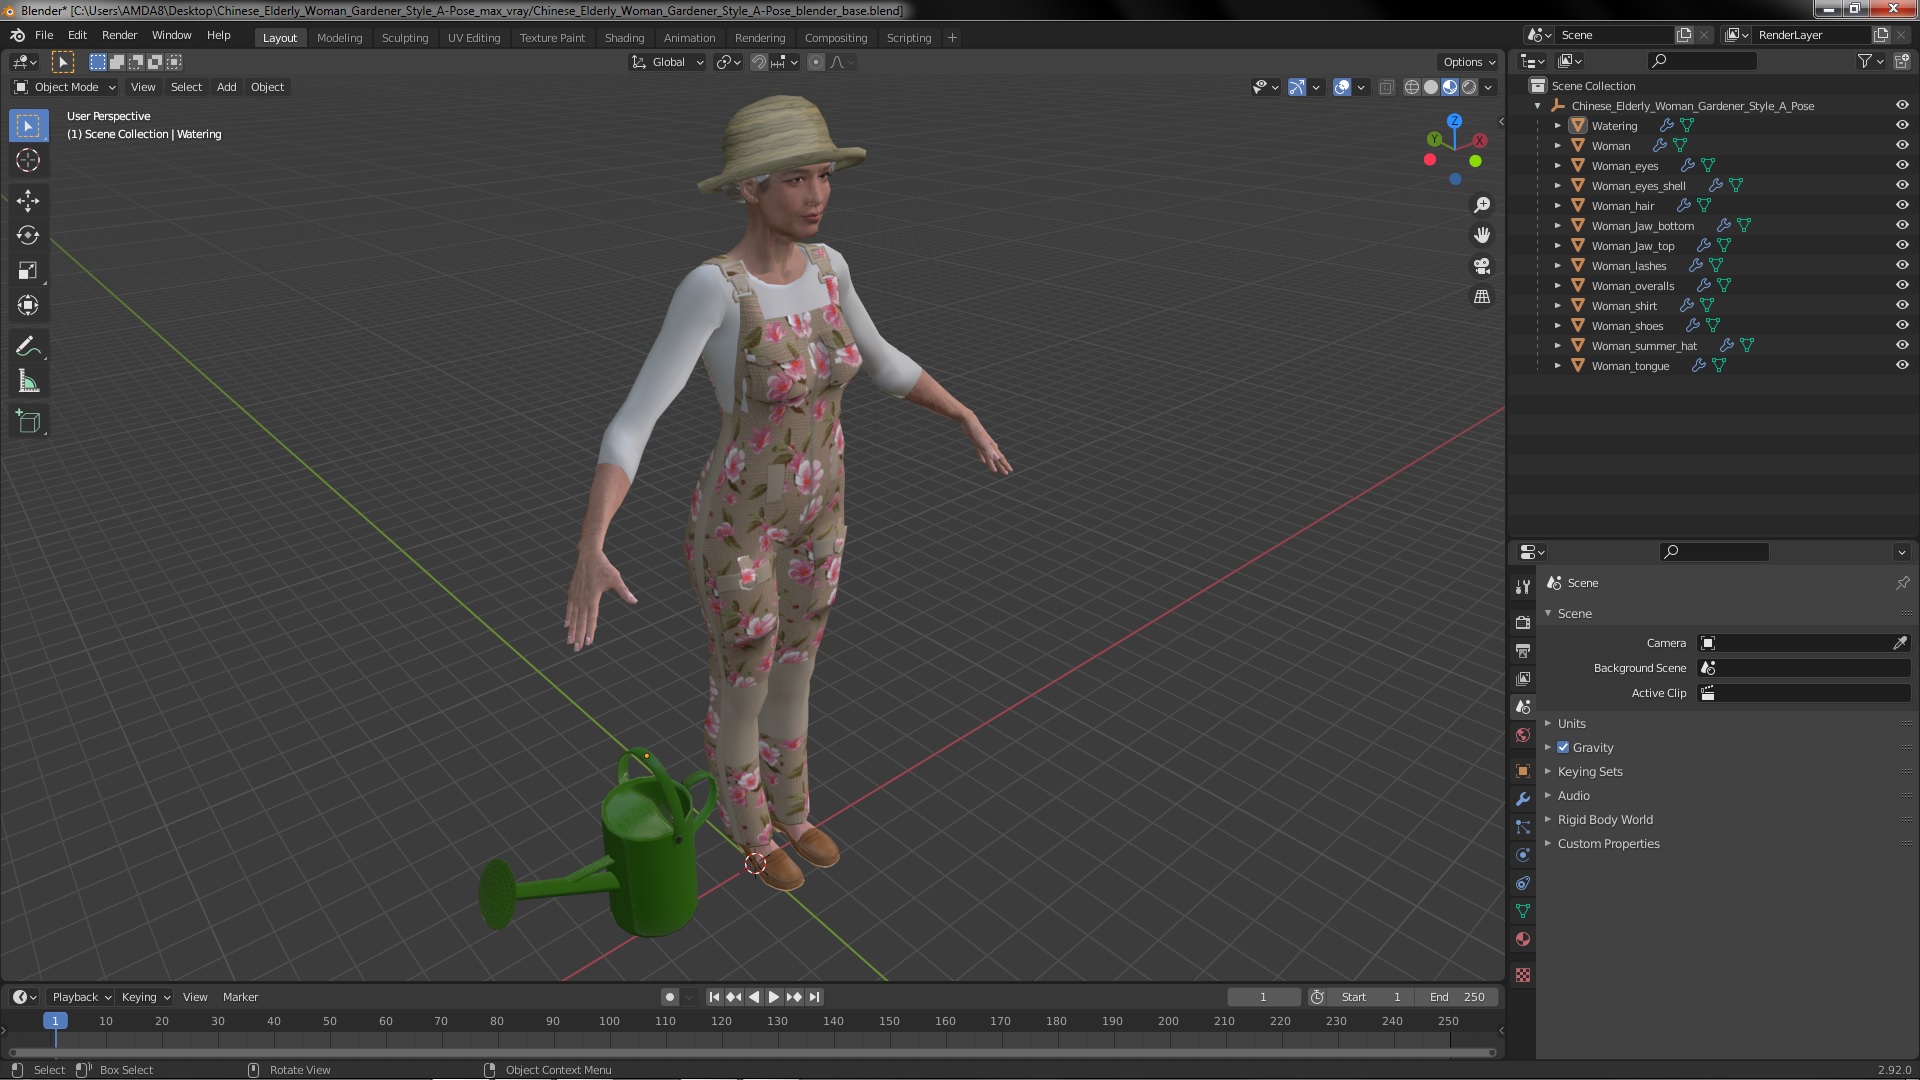Switch to the Modeling workspace tab

click(x=339, y=38)
